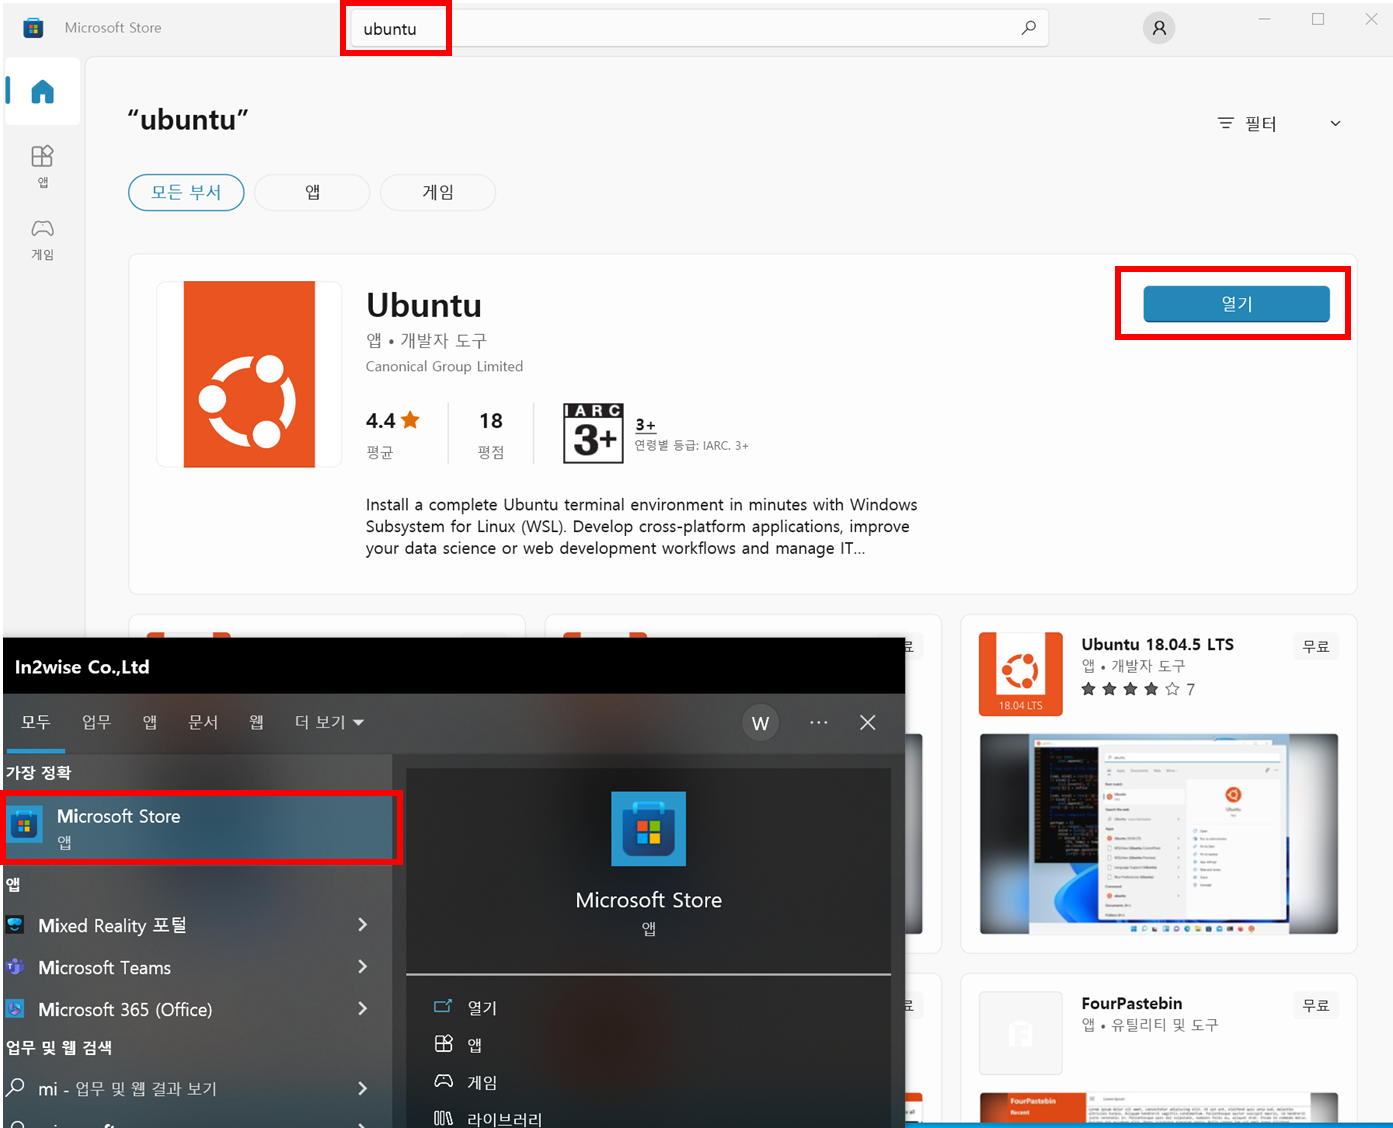This screenshot has width=1393, height=1128.
Task: Select the Microsoft Store best match result
Action: click(200, 827)
